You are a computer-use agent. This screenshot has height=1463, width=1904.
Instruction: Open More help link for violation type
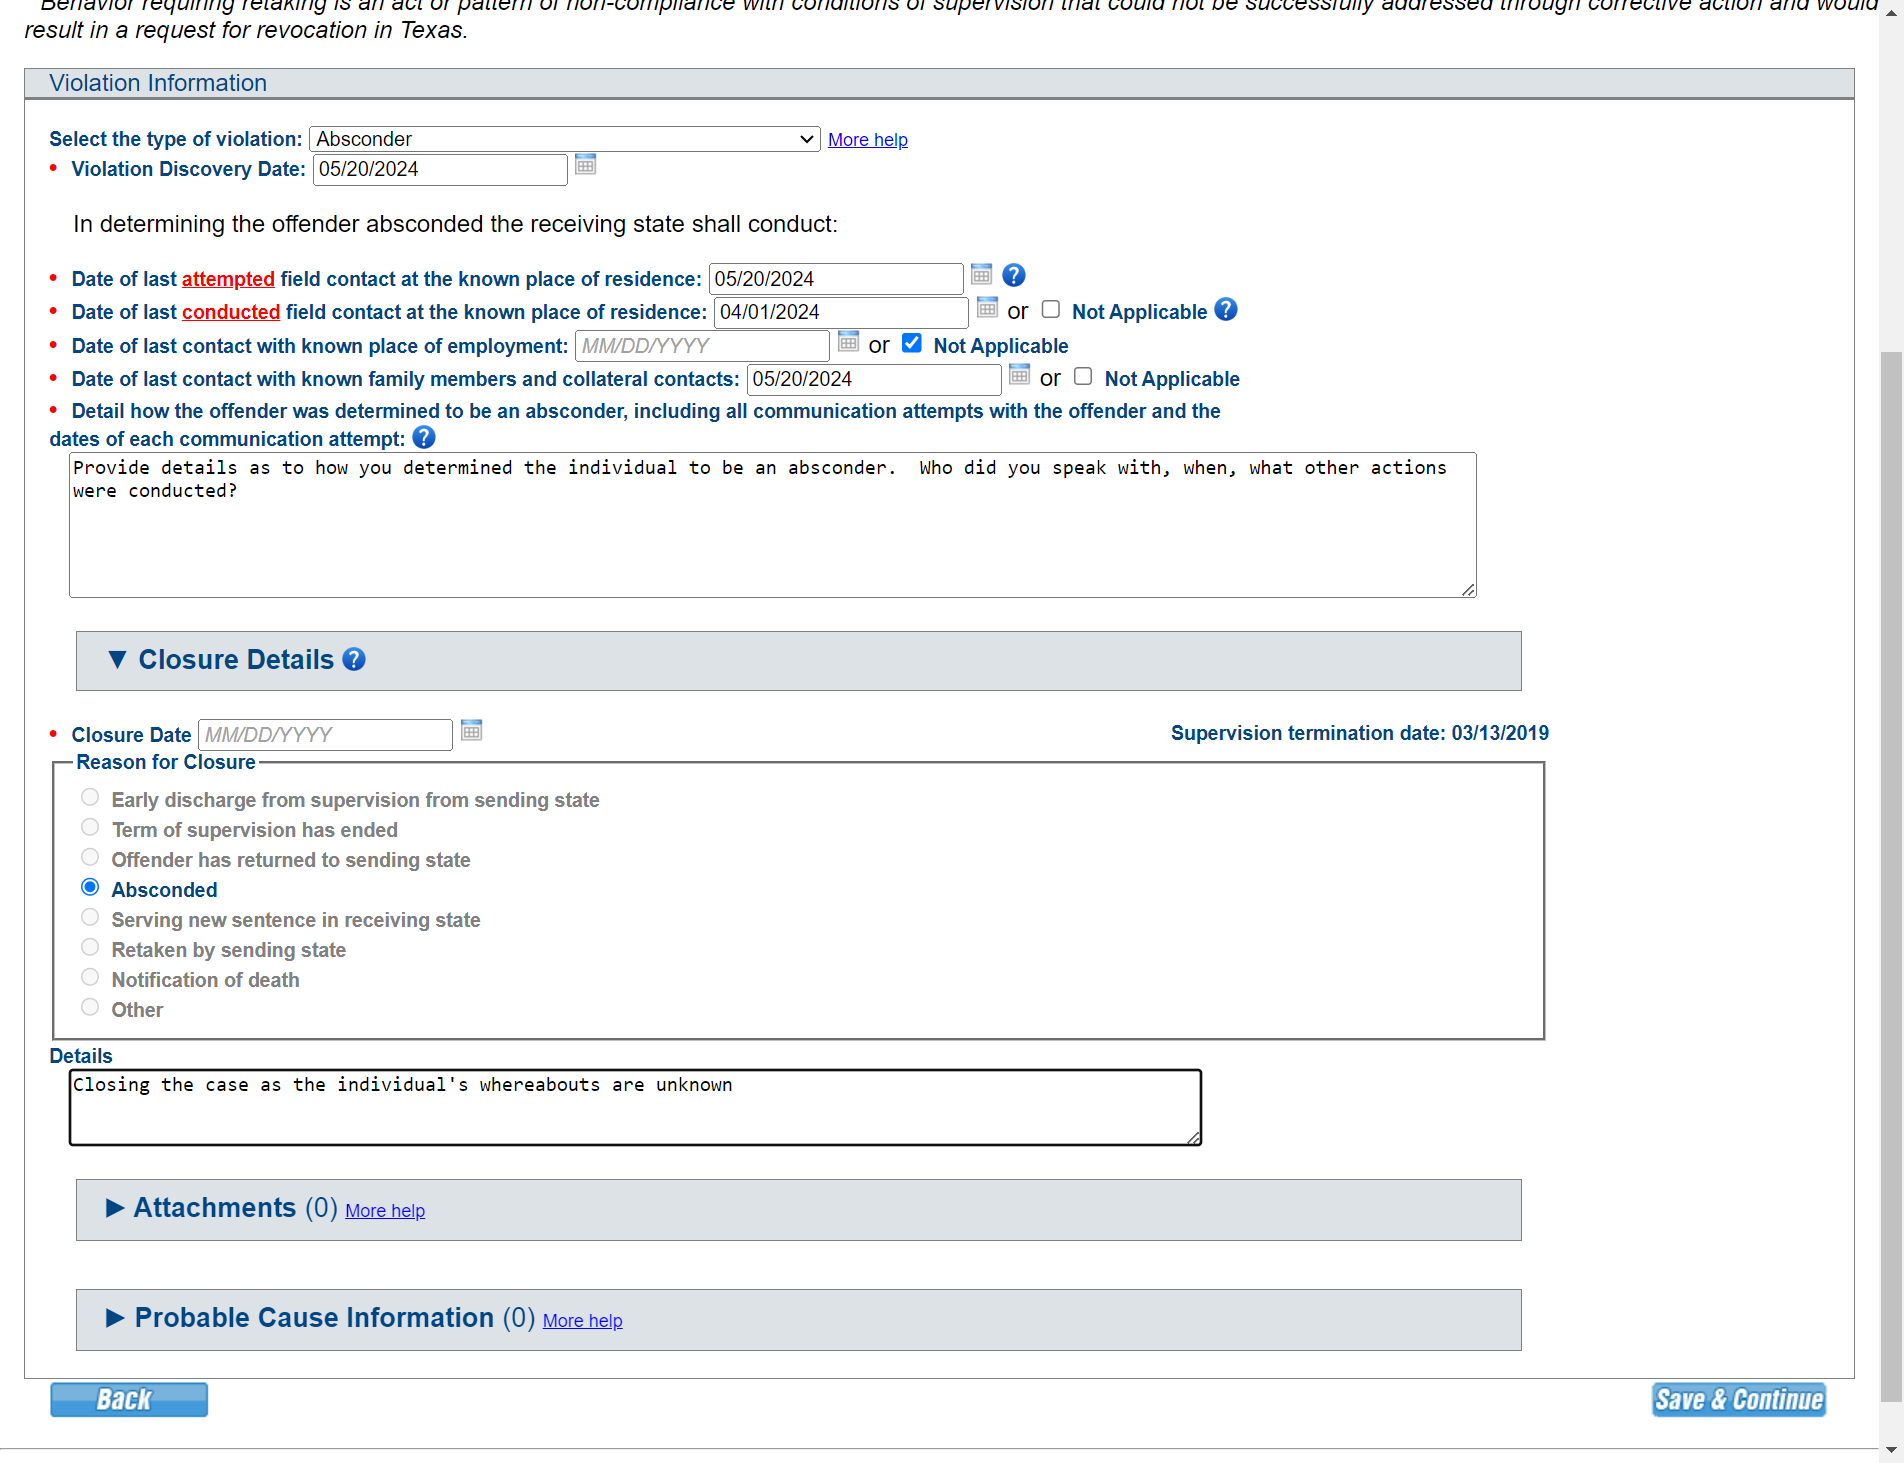(x=868, y=140)
